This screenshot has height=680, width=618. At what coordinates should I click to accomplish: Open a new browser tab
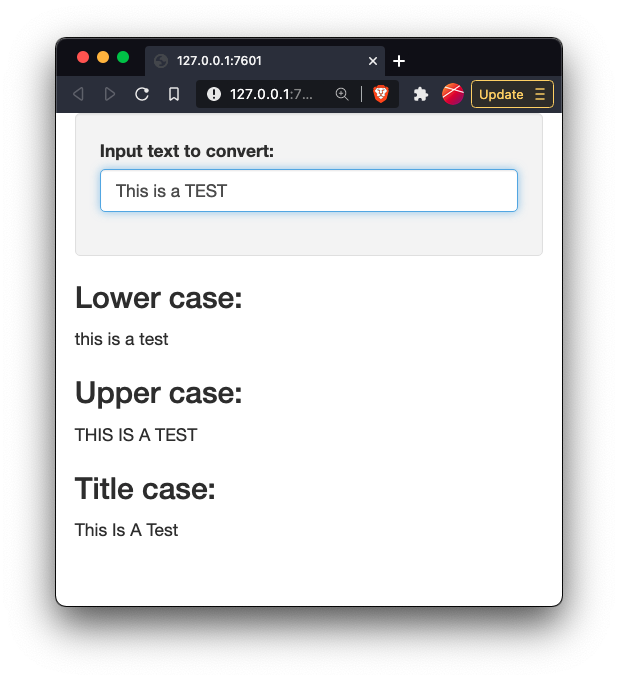[399, 61]
